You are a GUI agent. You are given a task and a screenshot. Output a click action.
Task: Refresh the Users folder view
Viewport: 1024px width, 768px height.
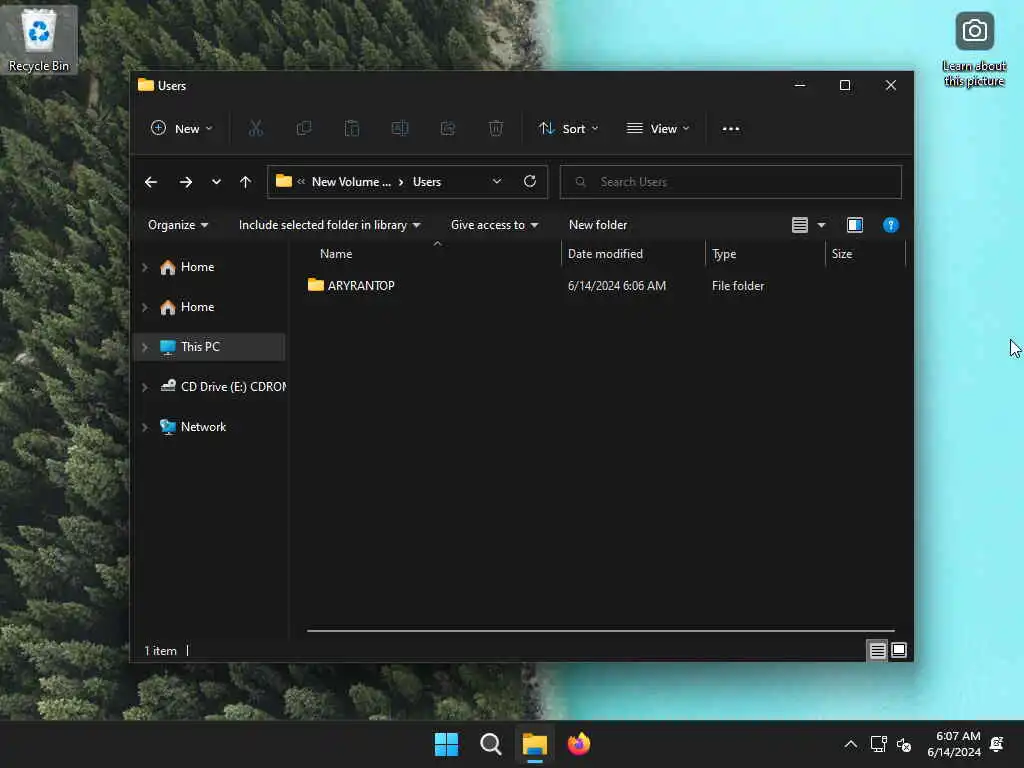[530, 182]
